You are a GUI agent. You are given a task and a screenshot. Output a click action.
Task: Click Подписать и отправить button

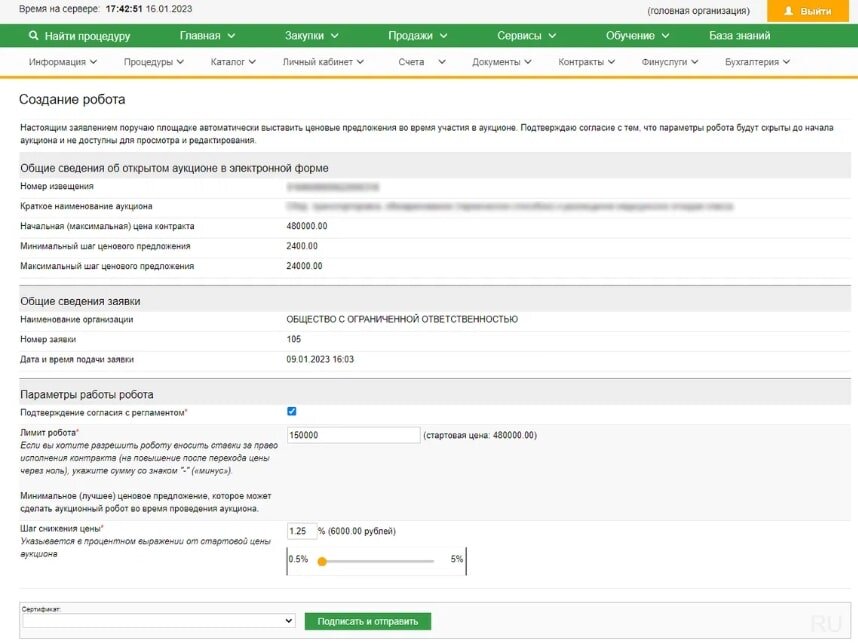368,621
